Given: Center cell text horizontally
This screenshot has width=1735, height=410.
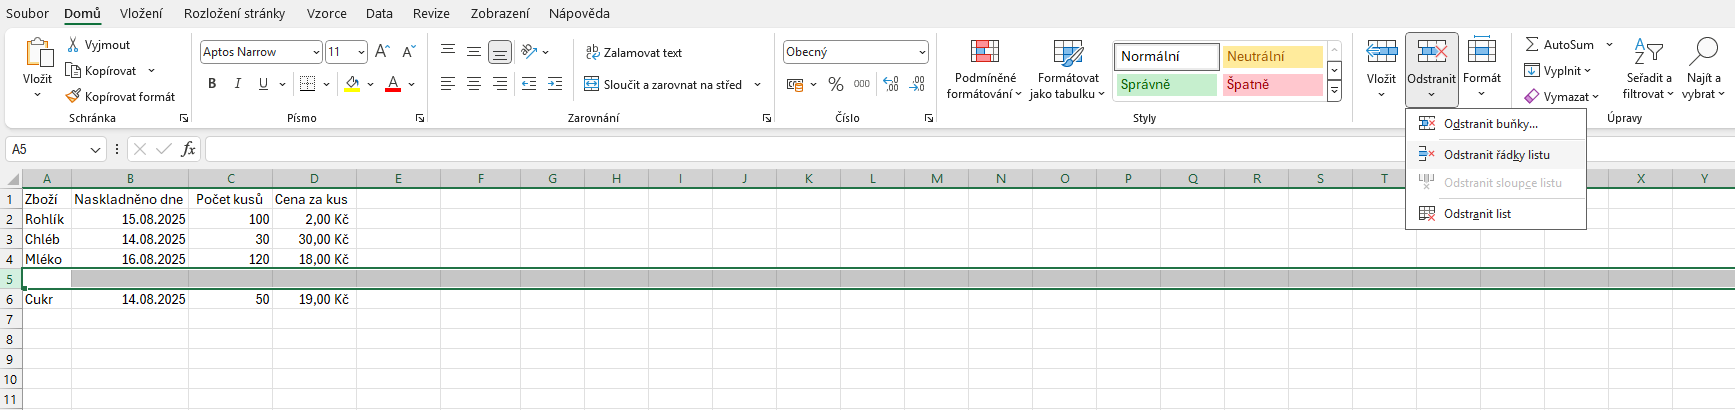Looking at the screenshot, I should coord(474,84).
